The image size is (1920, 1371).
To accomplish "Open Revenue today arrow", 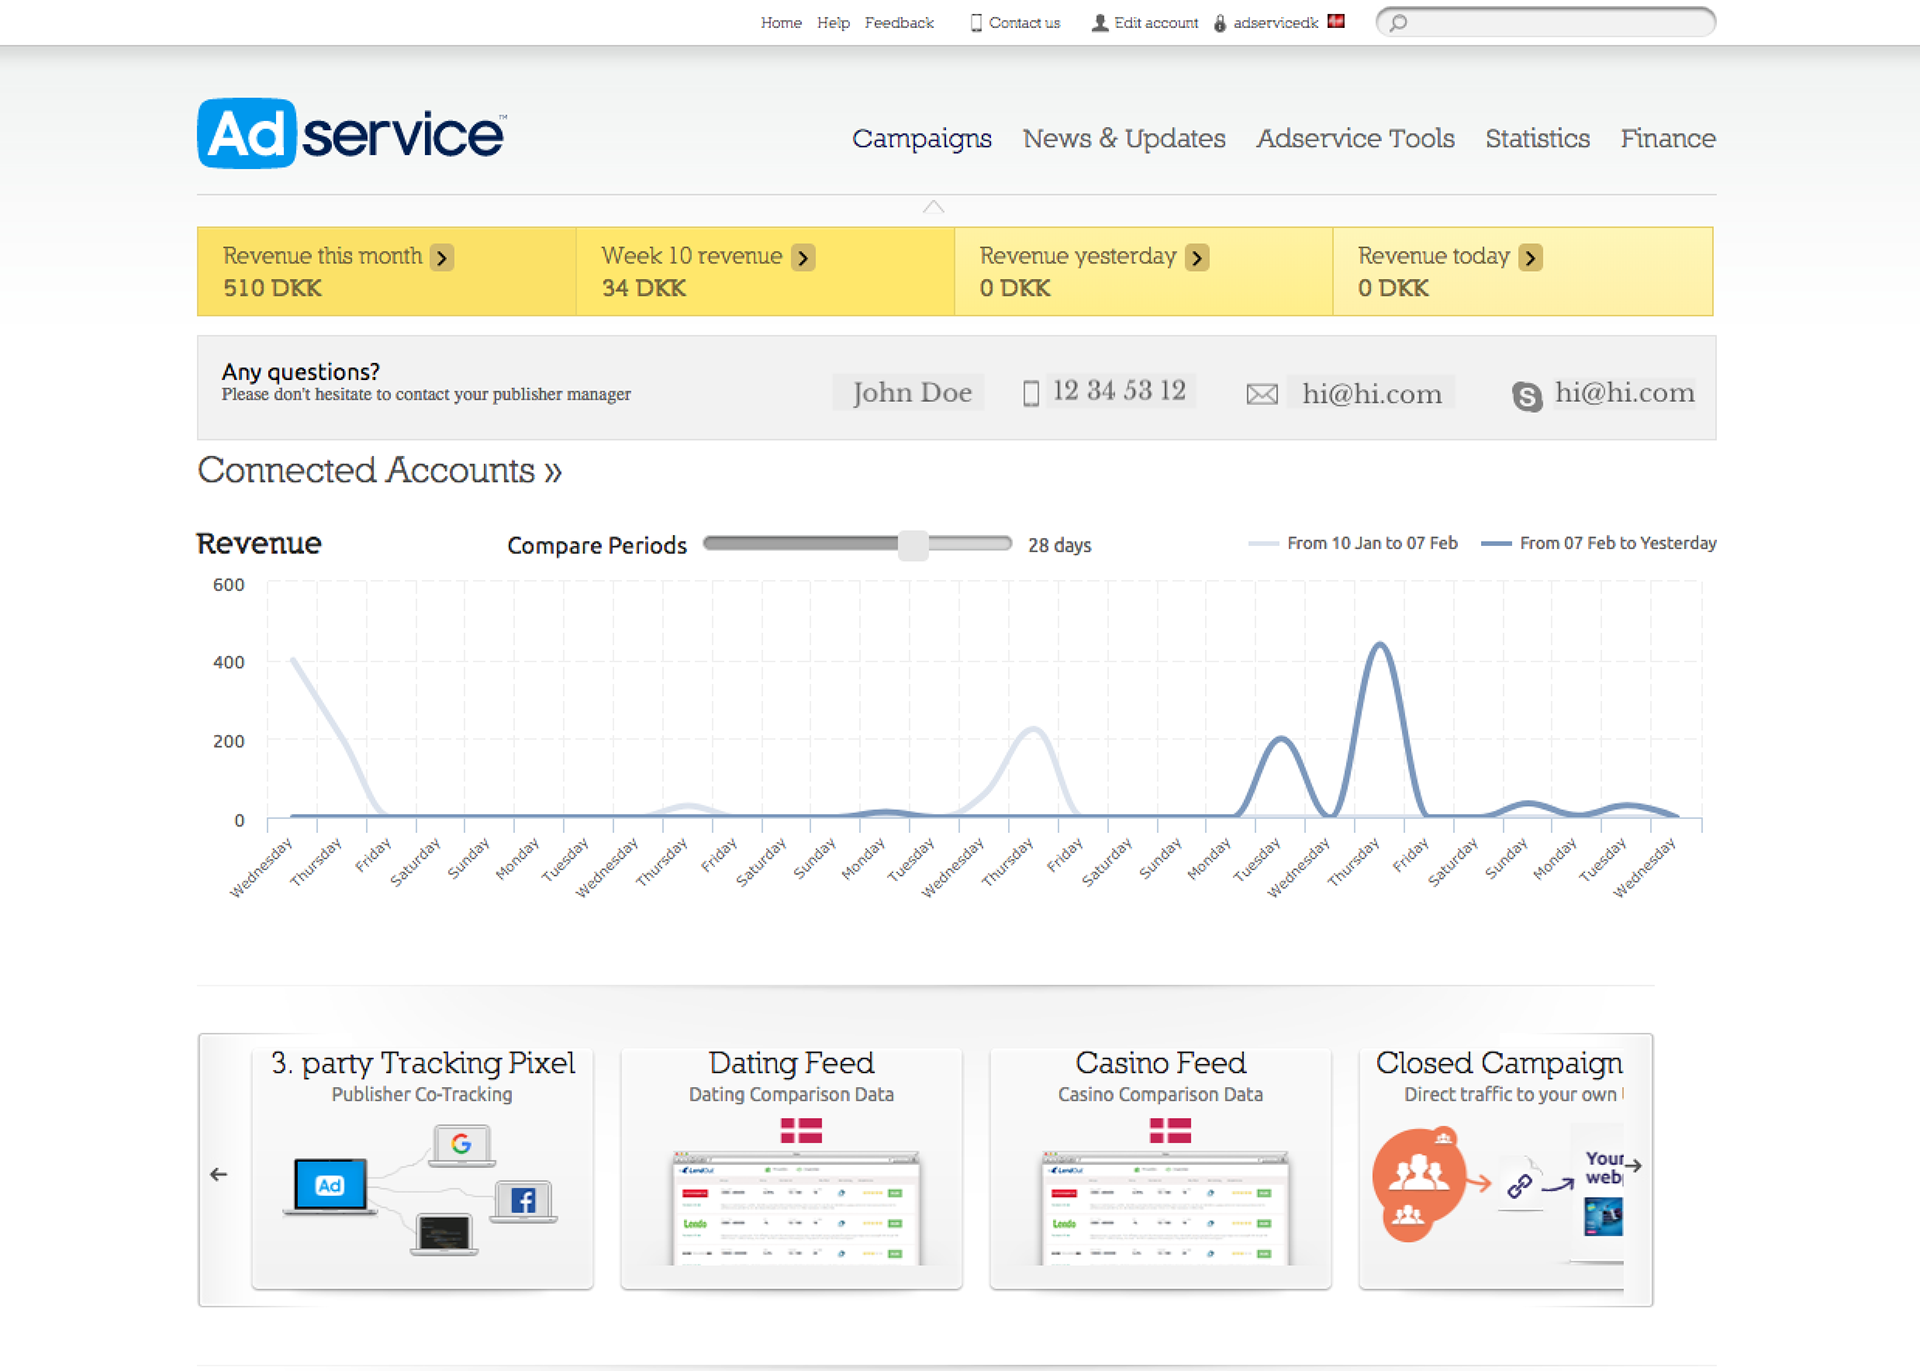I will tap(1530, 257).
